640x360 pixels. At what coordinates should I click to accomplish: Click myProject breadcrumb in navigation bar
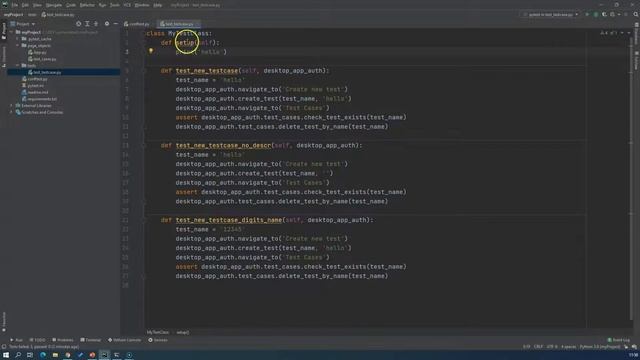point(13,15)
